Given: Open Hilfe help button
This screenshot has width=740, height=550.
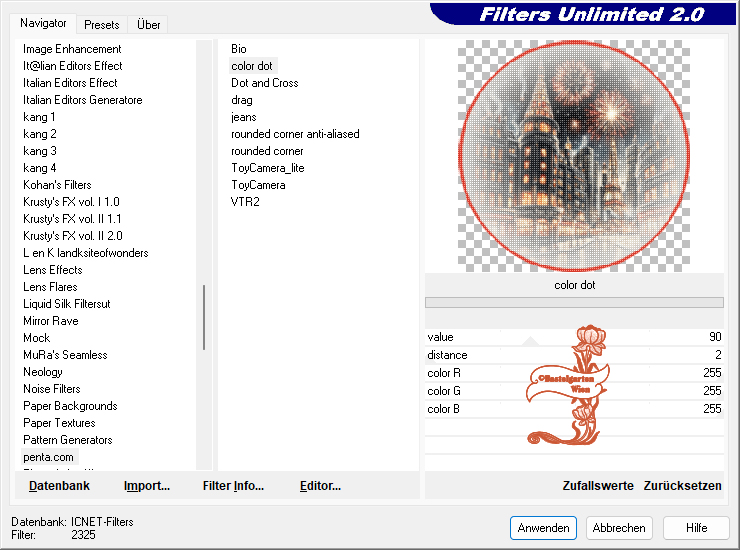Looking at the screenshot, I should click(696, 528).
